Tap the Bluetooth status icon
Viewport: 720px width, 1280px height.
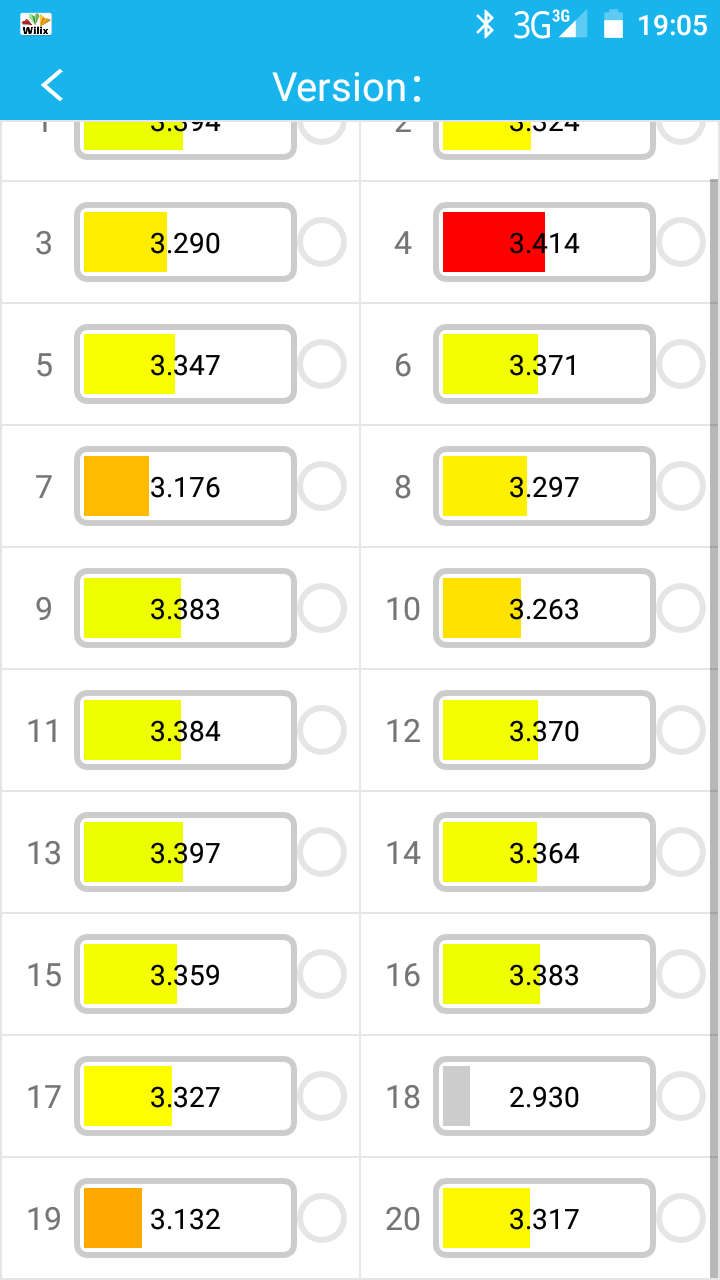(485, 24)
